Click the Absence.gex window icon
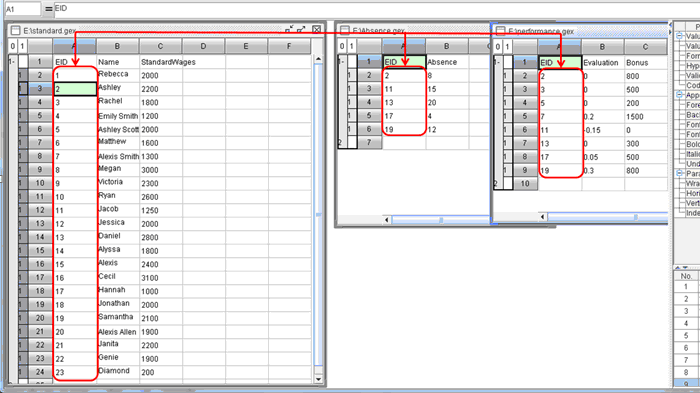This screenshot has height=393, width=700. tap(345, 30)
